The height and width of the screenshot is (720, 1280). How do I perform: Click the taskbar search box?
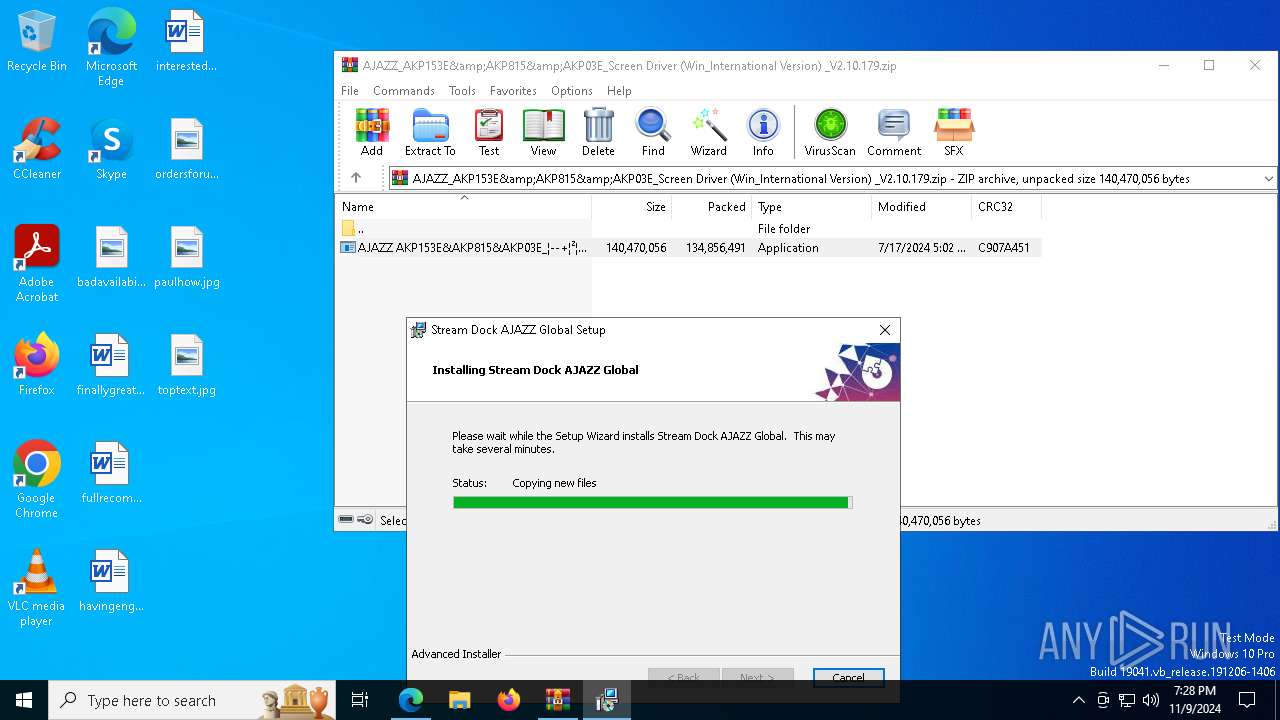coord(192,700)
